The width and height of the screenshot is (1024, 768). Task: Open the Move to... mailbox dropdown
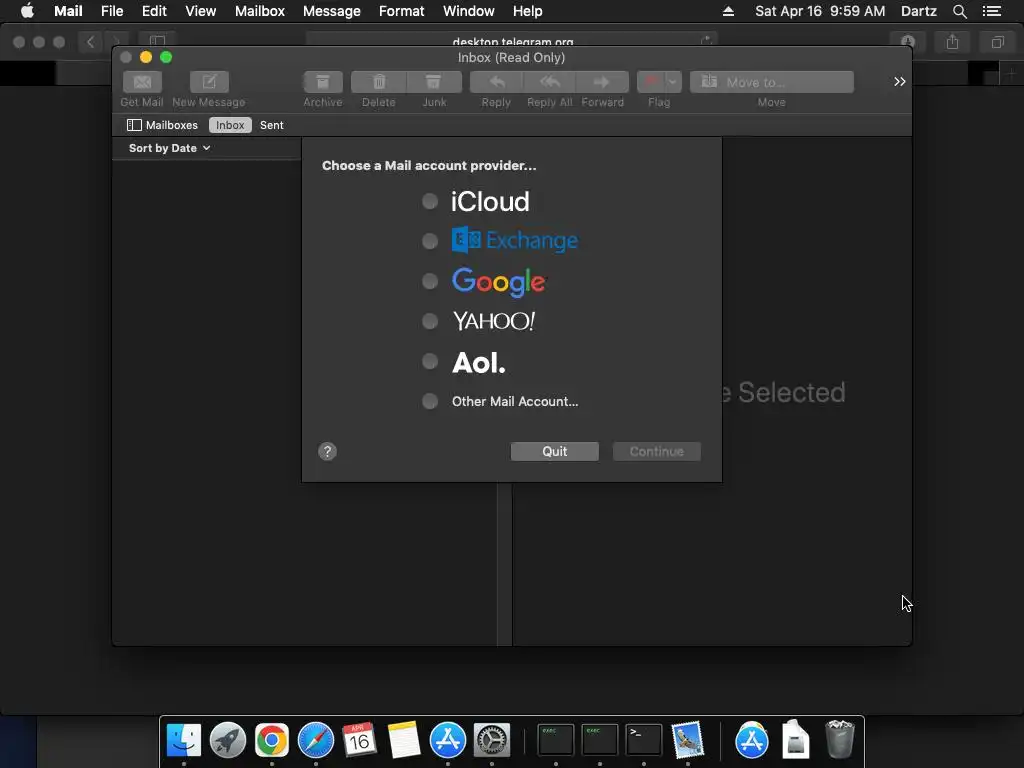point(772,82)
